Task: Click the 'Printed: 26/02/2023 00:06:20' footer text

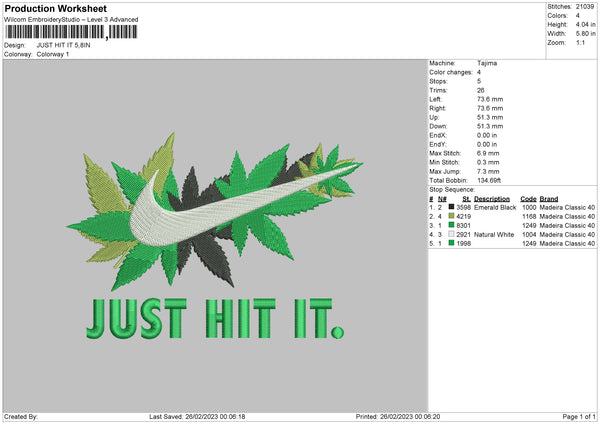Action: click(398, 416)
